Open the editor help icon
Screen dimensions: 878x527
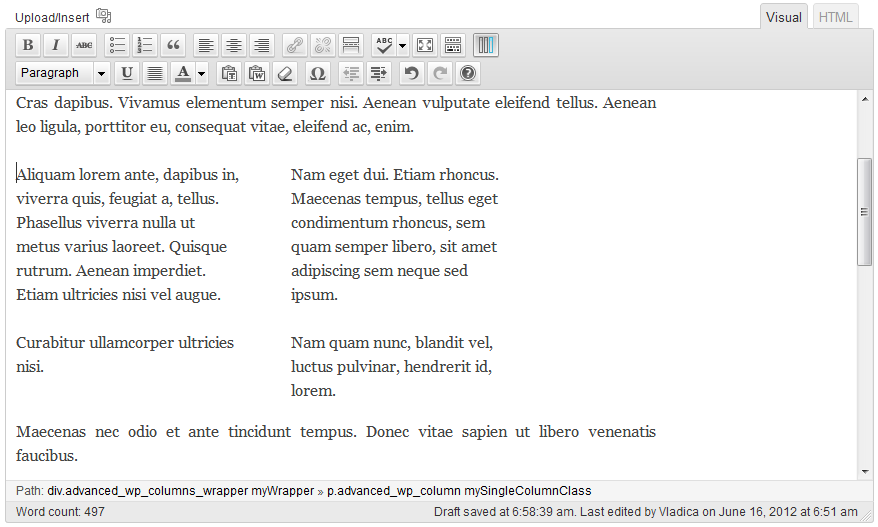(x=467, y=73)
